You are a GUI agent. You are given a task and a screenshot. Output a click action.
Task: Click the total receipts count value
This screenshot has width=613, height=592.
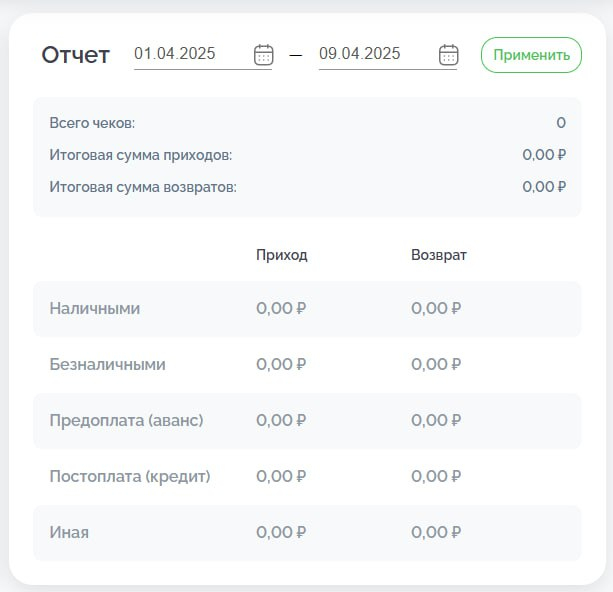[561, 123]
